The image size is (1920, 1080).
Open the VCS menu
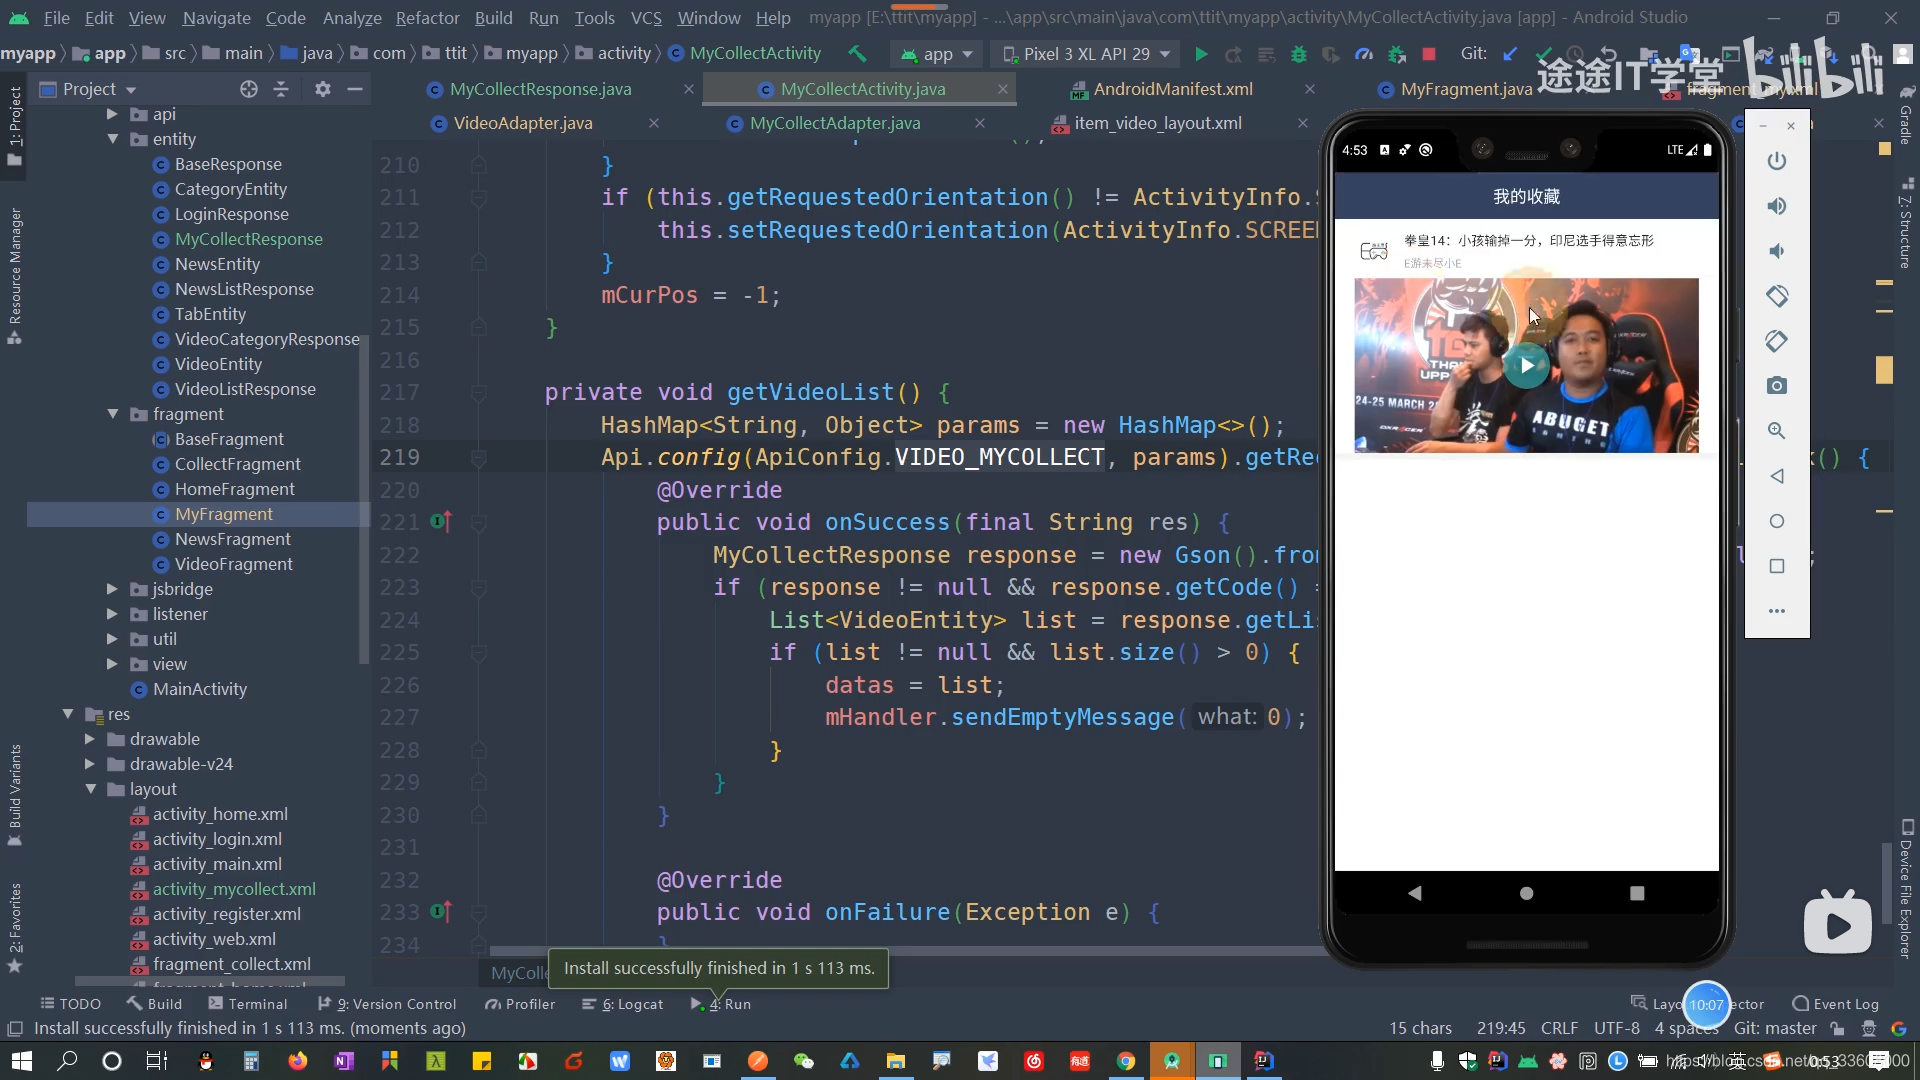[646, 18]
